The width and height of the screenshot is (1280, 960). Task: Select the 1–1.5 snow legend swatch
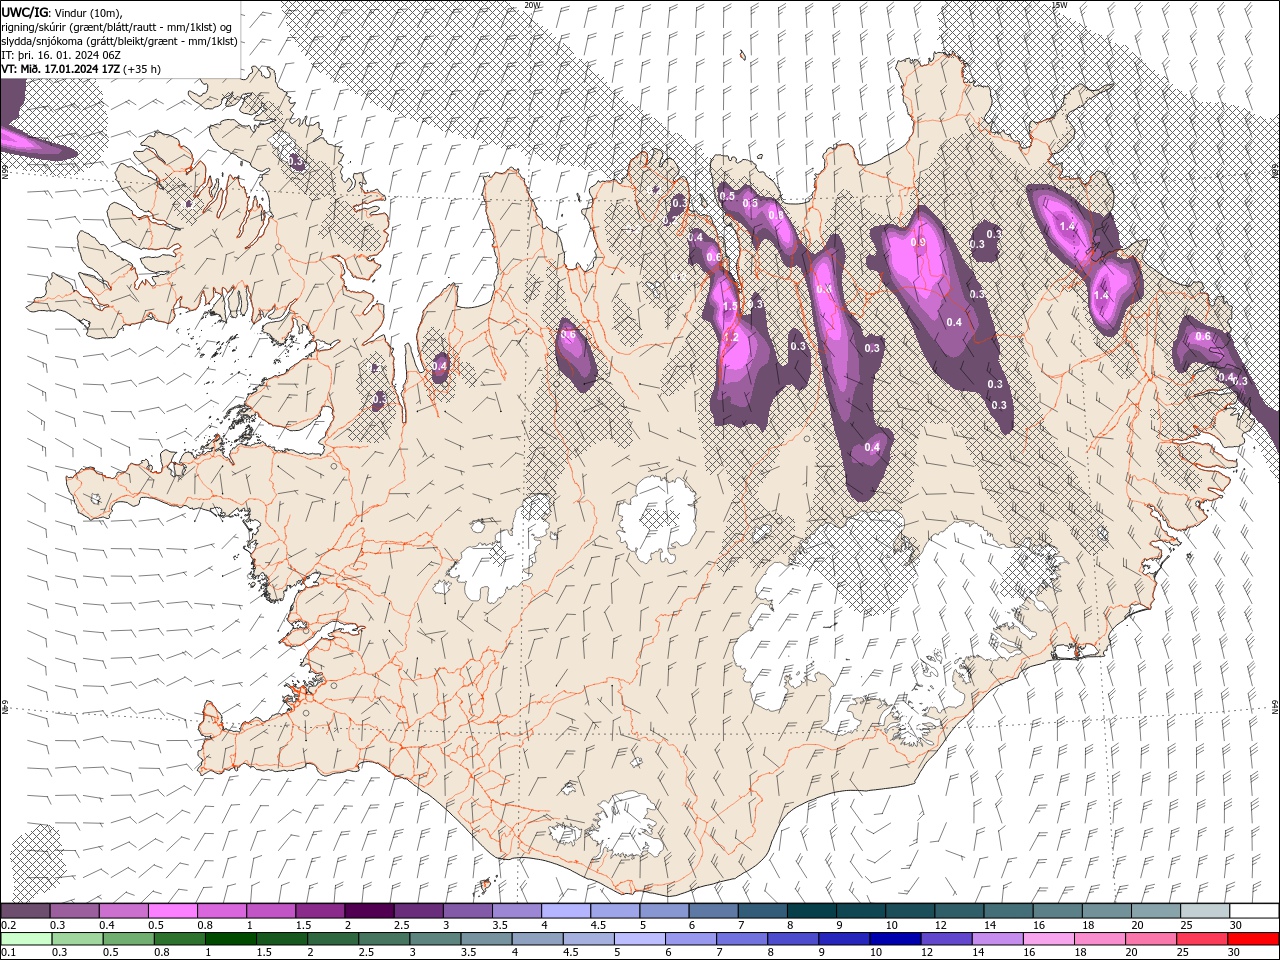tap(271, 911)
